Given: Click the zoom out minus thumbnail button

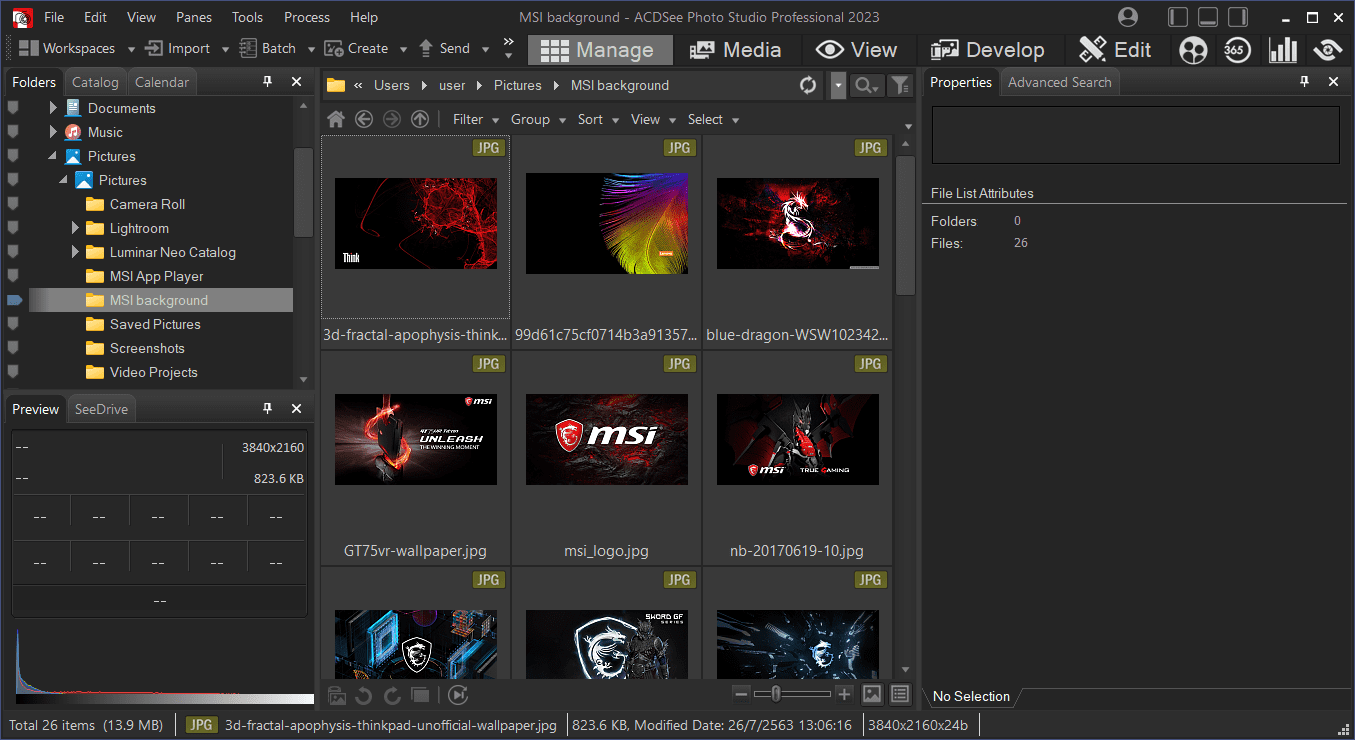Looking at the screenshot, I should pyautogui.click(x=741, y=694).
